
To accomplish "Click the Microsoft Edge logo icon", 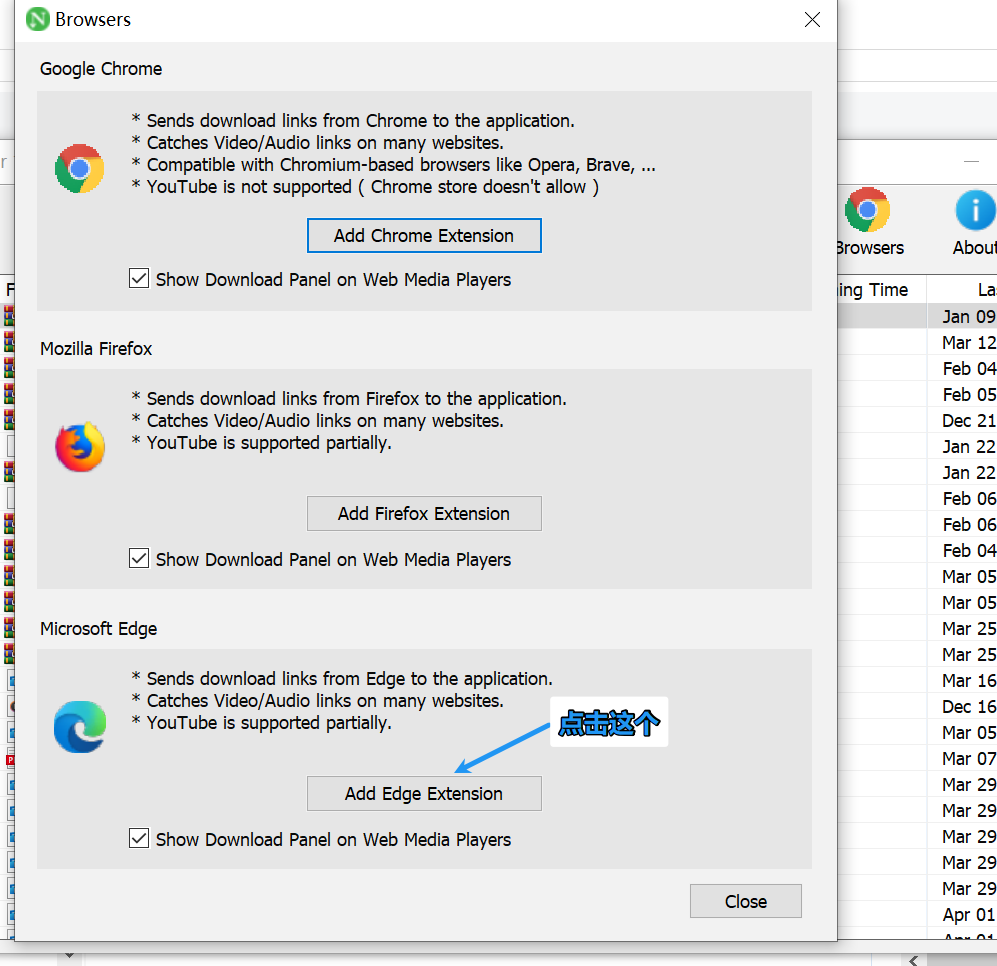I will click(79, 727).
